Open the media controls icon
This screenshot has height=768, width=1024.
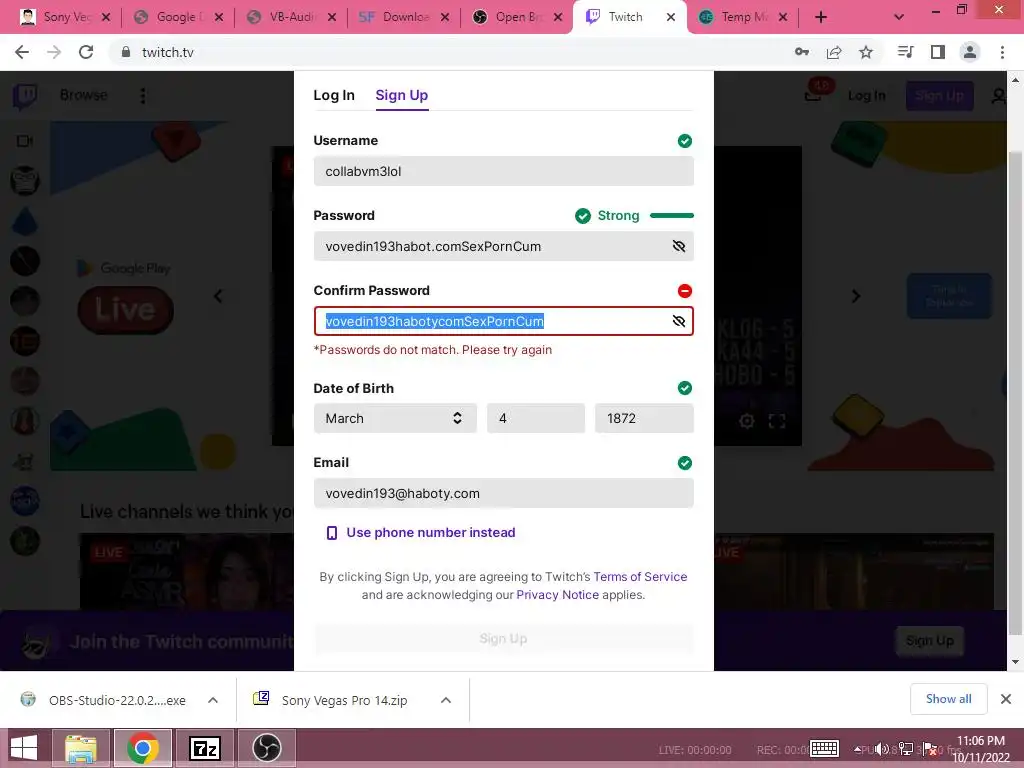pyautogui.click(x=905, y=52)
